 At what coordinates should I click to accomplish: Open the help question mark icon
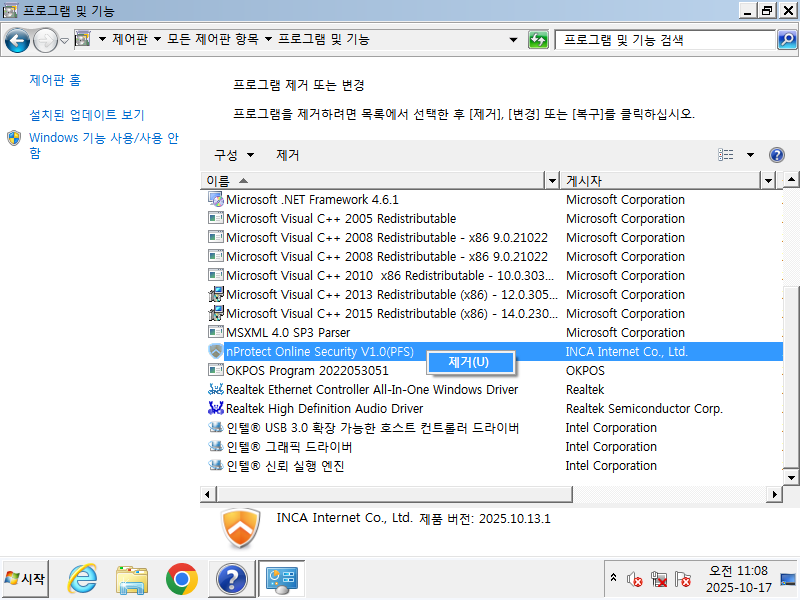pyautogui.click(x=777, y=155)
